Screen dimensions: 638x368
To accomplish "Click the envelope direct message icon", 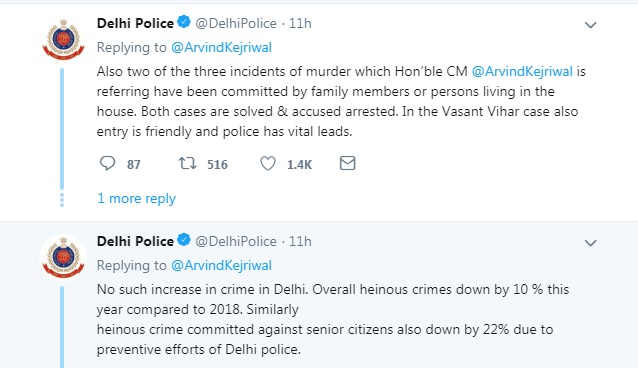I will point(347,163).
